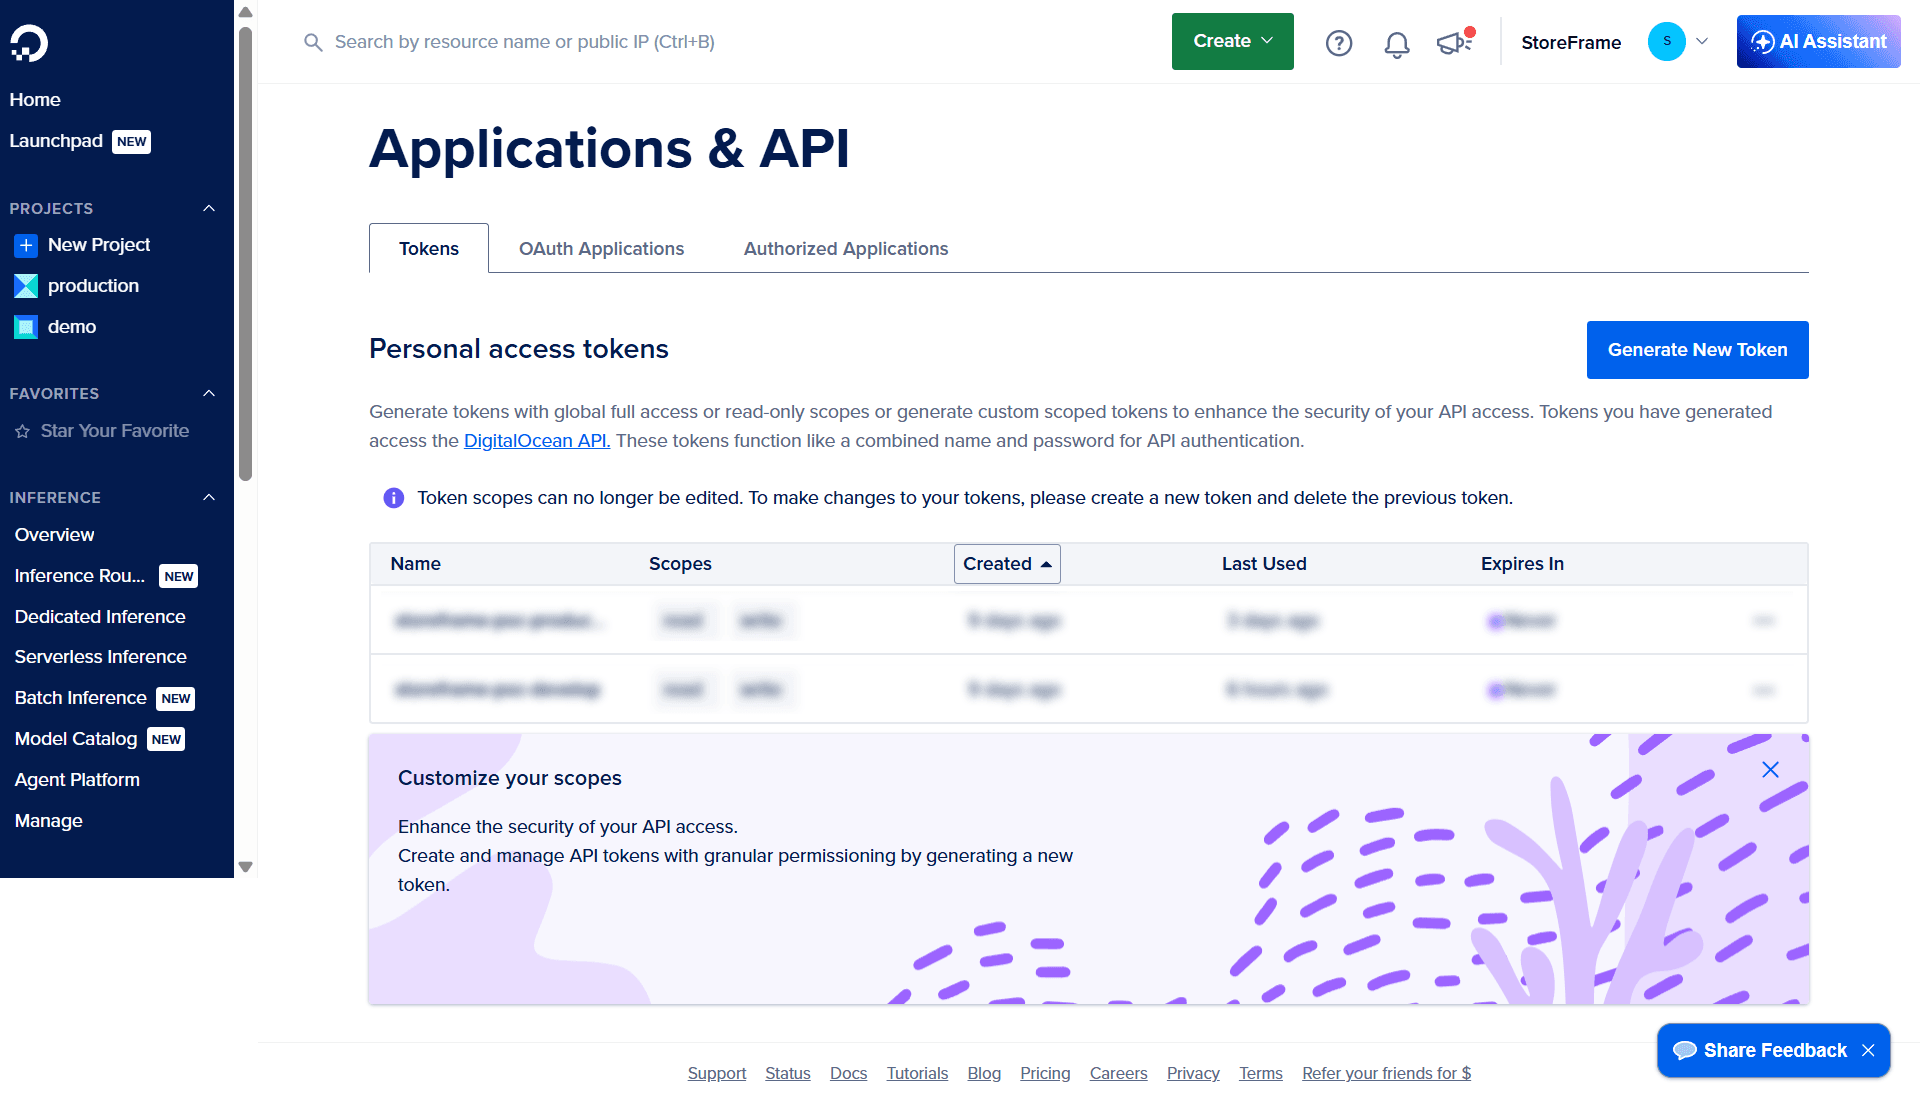The image size is (1920, 1106).
Task: Open the notifications bell icon
Action: click(1397, 44)
